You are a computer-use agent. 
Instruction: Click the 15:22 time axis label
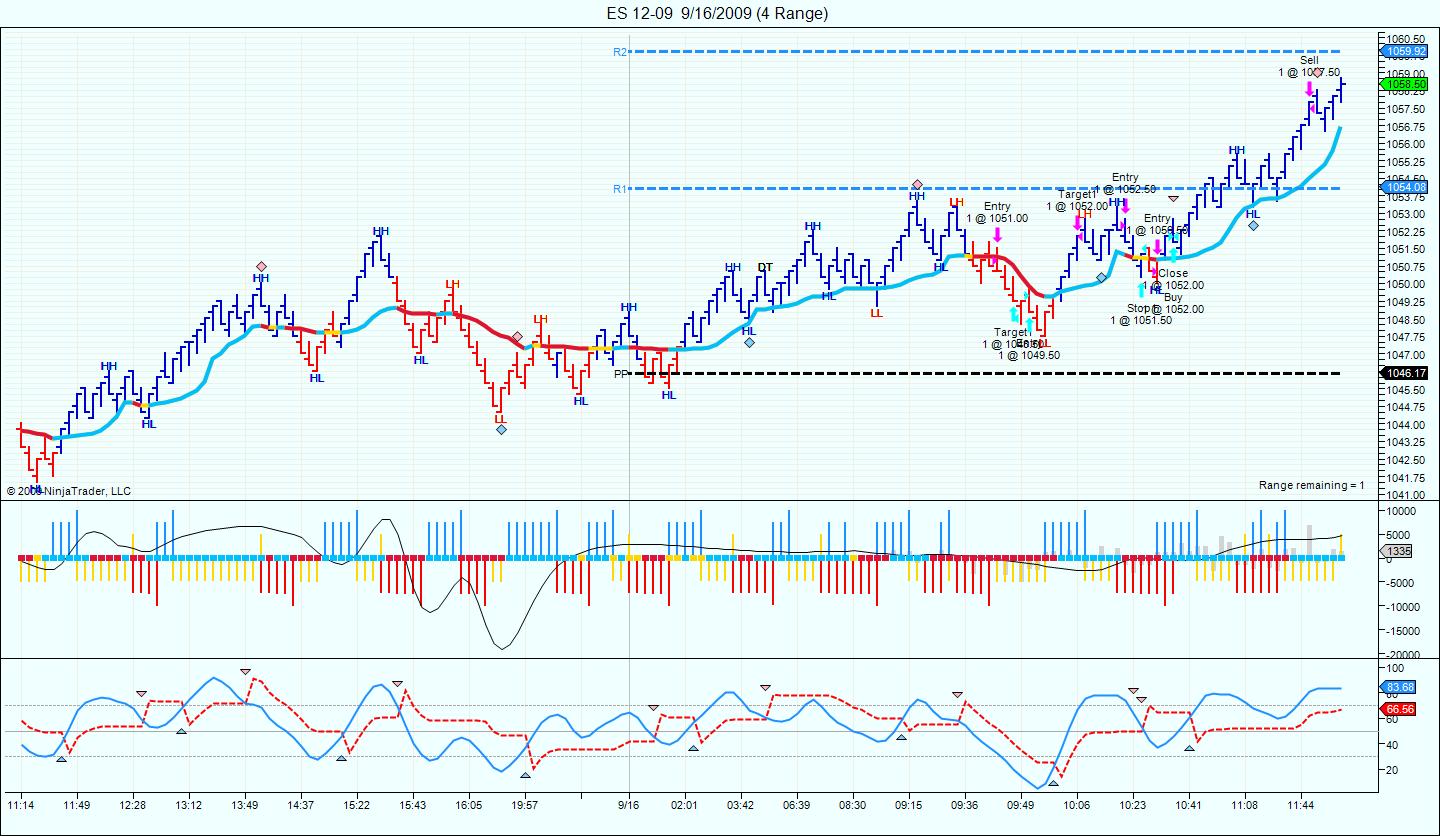coord(357,804)
